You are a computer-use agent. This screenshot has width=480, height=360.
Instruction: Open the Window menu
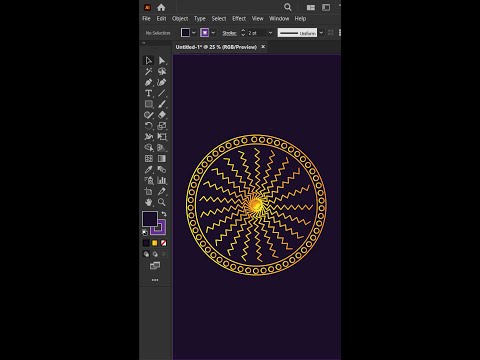click(x=279, y=19)
